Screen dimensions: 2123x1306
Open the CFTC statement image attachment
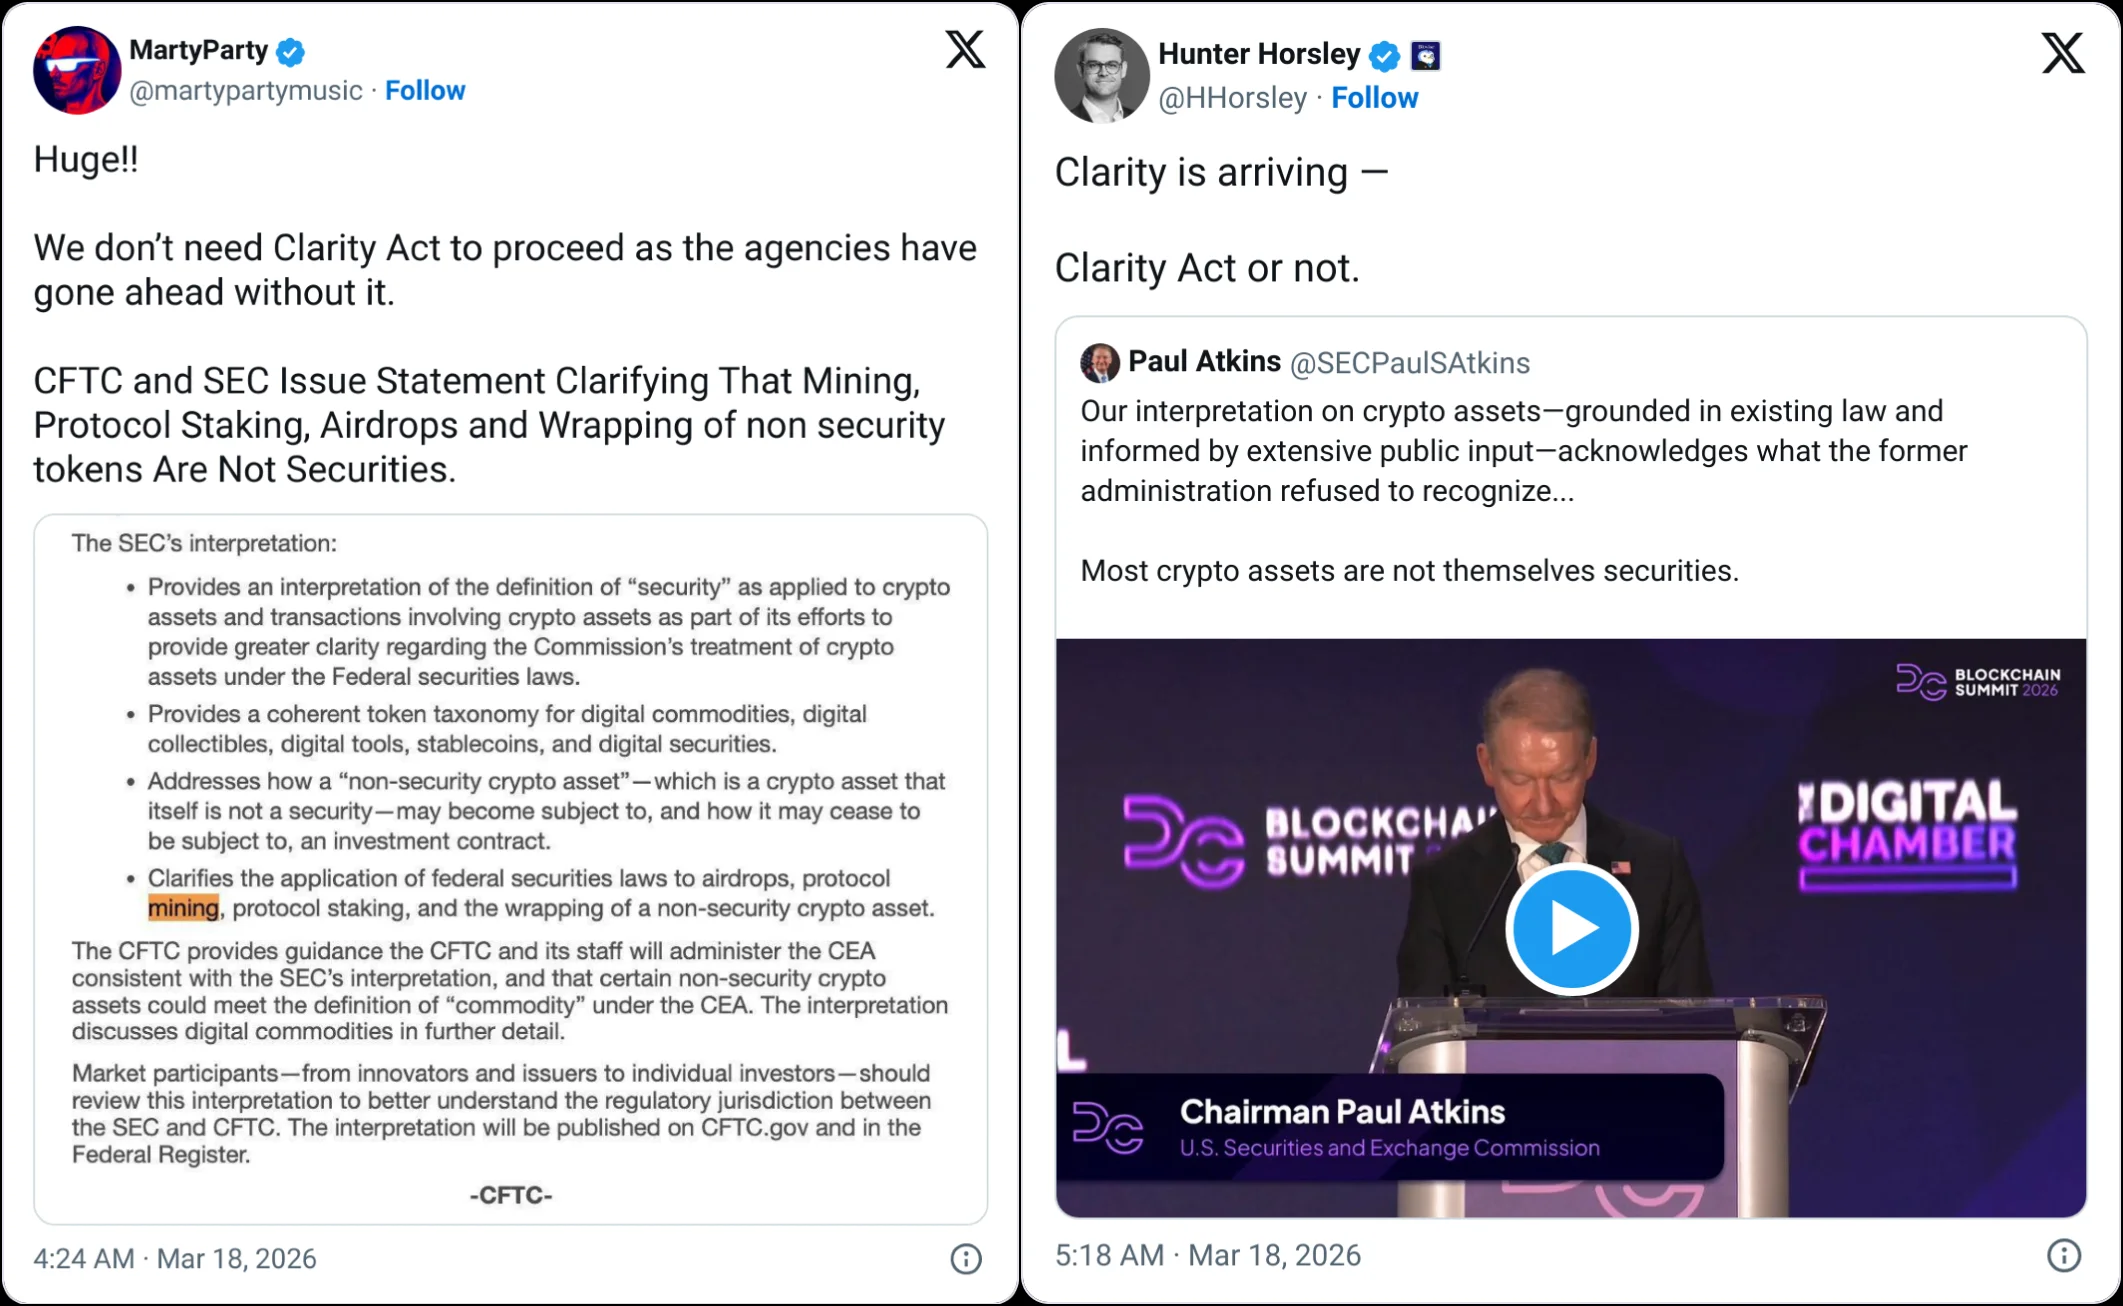[510, 868]
